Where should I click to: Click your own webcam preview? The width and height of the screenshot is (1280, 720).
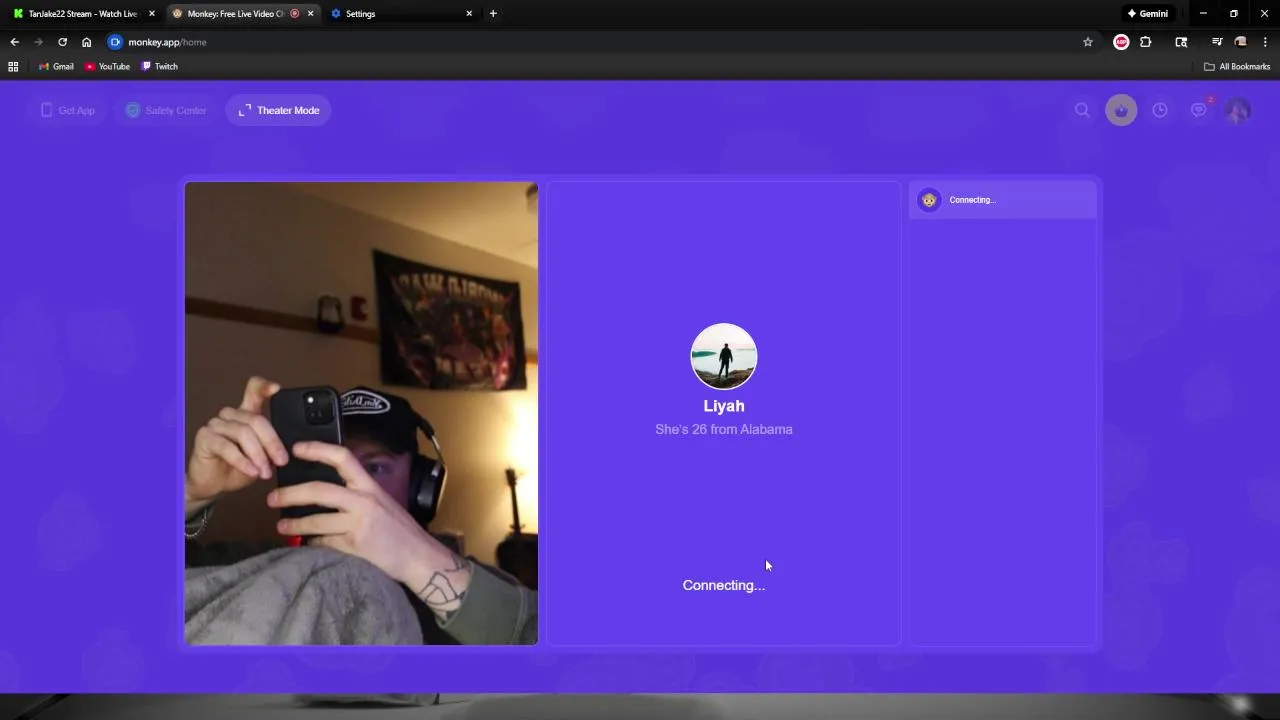(x=361, y=413)
